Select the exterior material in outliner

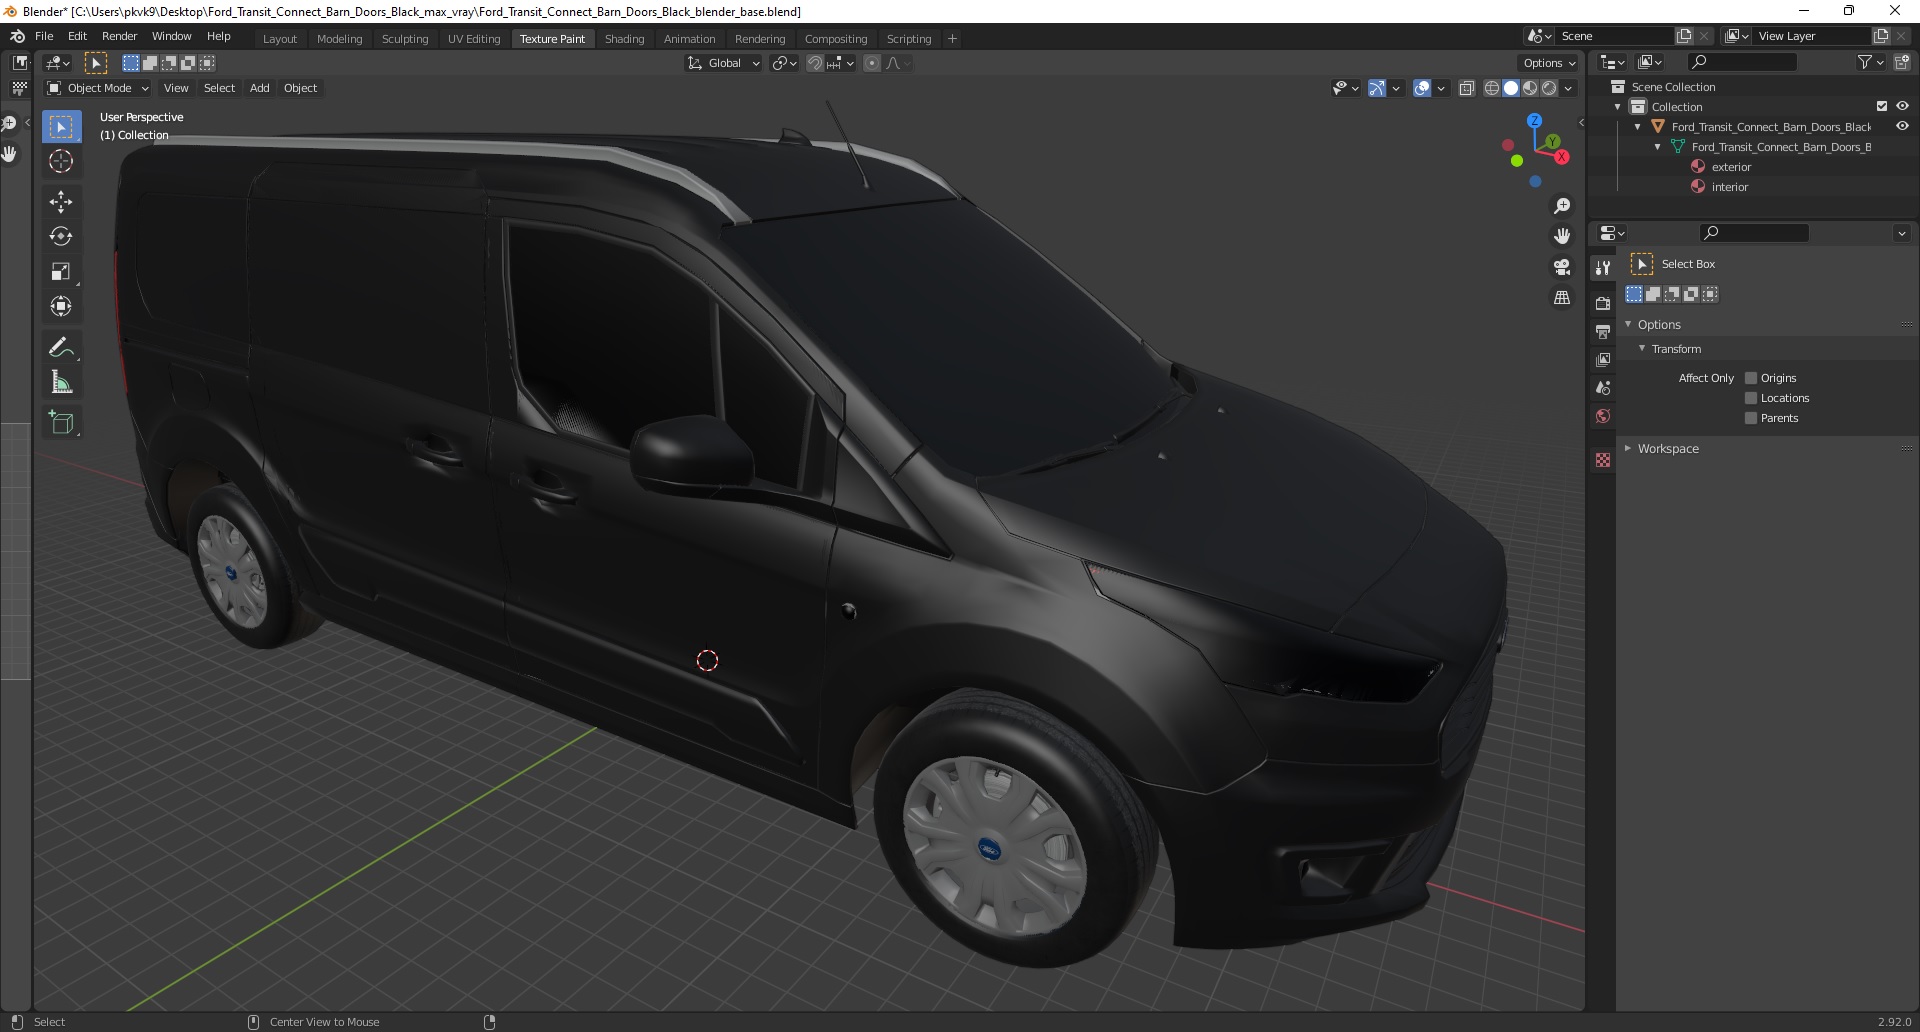(x=1731, y=167)
